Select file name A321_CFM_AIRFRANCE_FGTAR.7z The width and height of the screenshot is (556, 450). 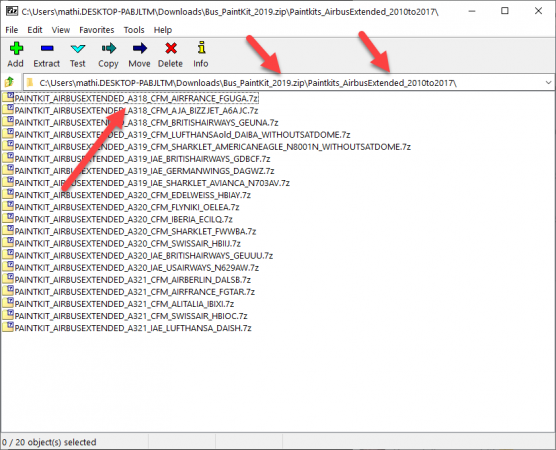tap(135, 291)
